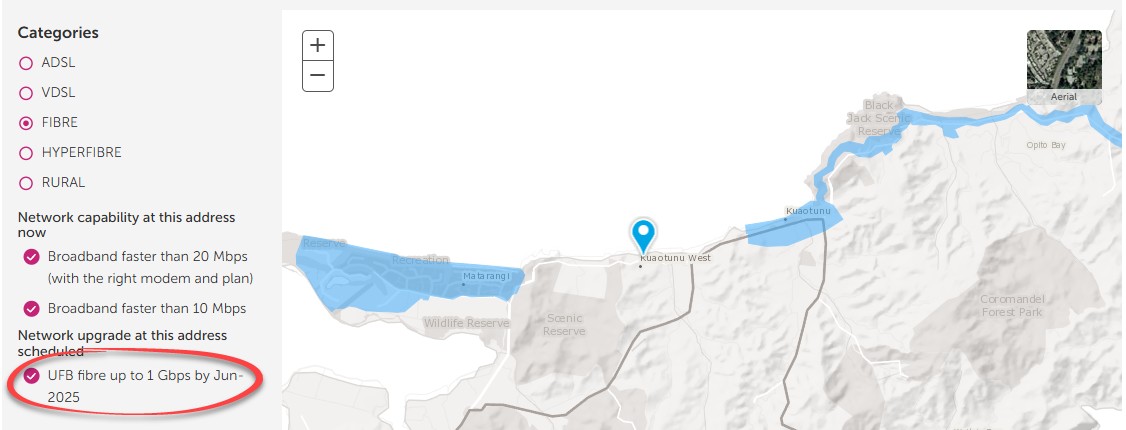Image resolution: width=1126 pixels, height=430 pixels.
Task: Select the ADSL radio button
Action: tap(26, 63)
